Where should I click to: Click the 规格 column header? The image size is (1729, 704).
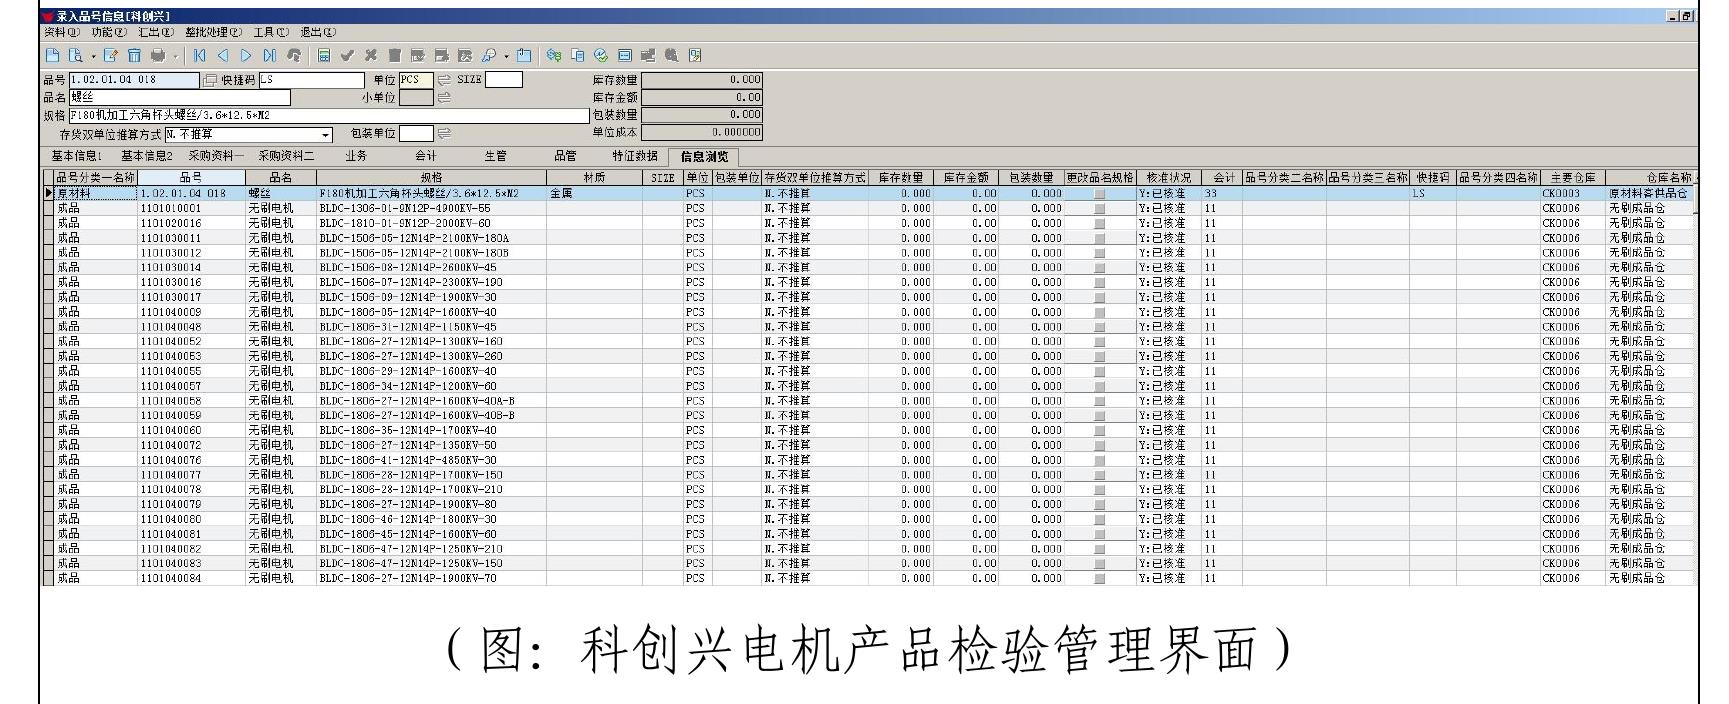pos(431,178)
